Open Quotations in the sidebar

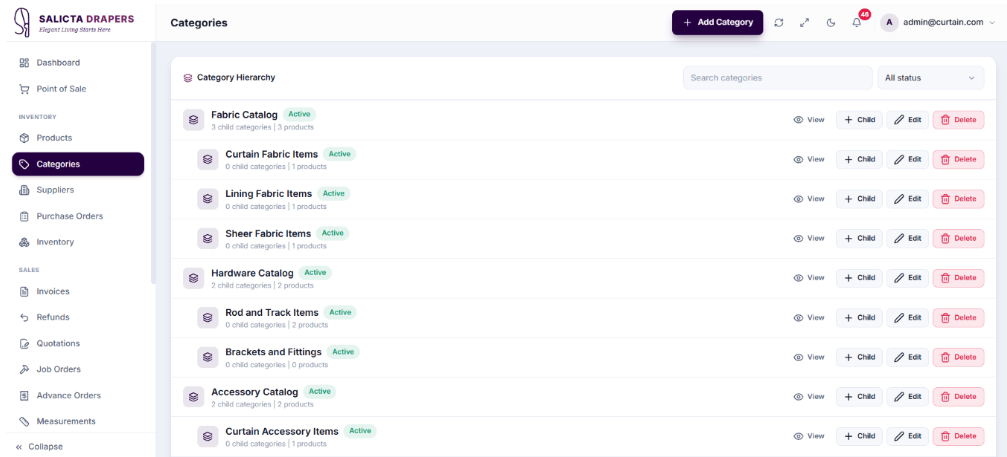pos(78,343)
